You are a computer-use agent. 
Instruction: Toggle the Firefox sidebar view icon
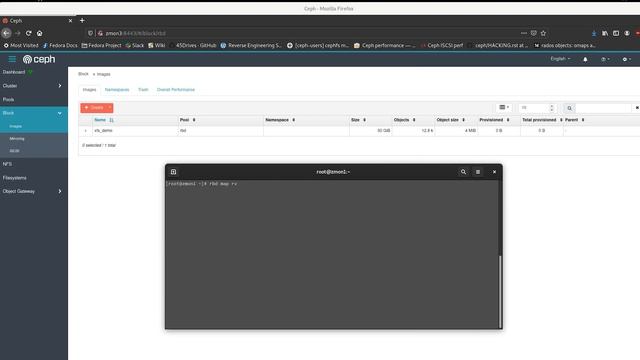(616, 33)
